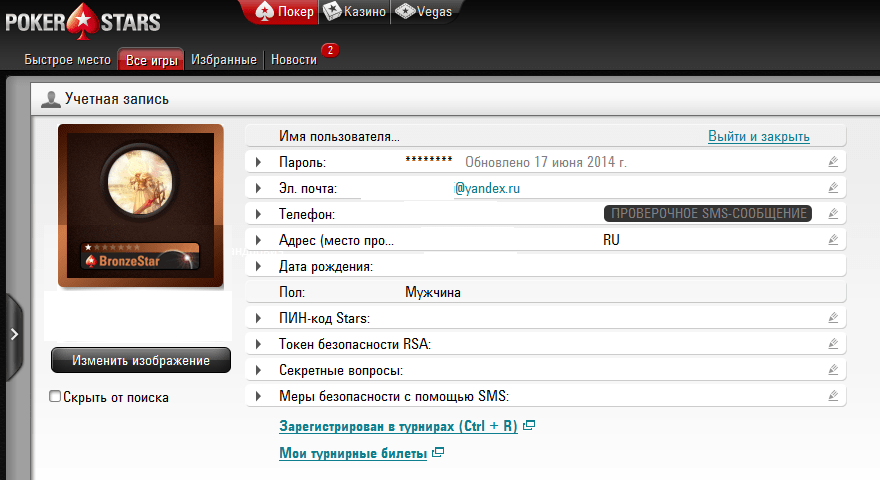
Task: Click the edit pencil for Адрес row
Action: point(832,240)
